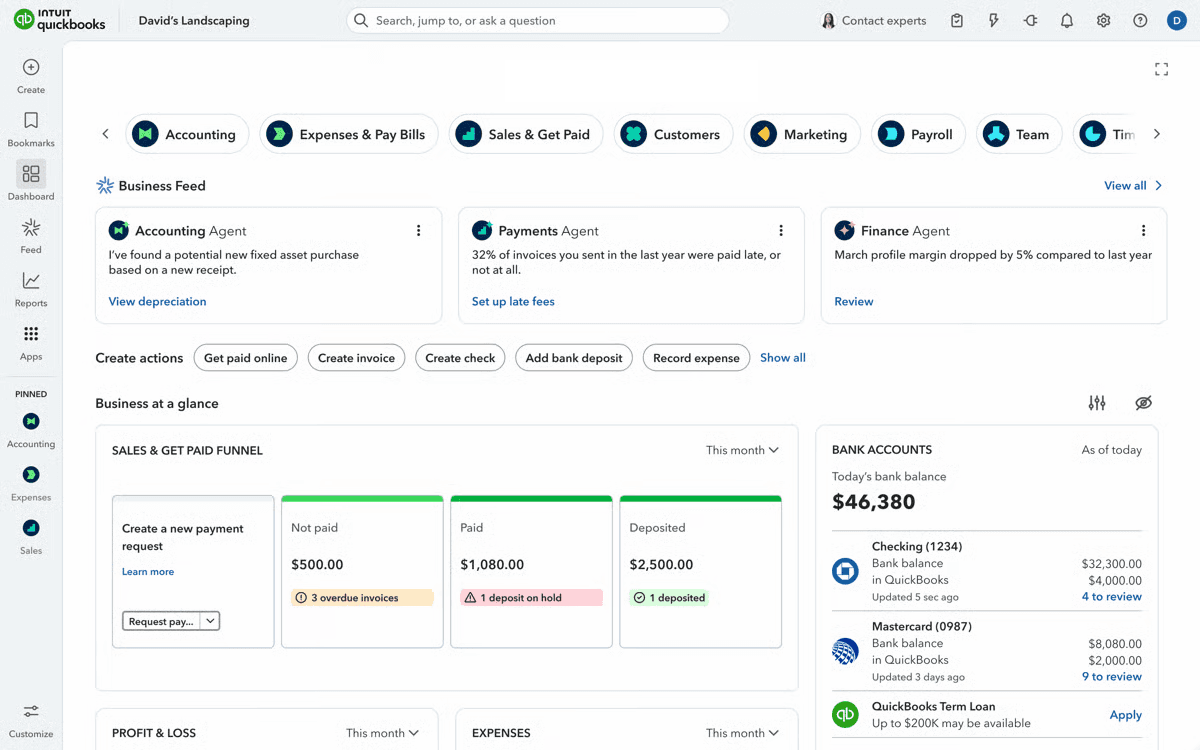Toggle hide amounts eye icon
Screen dimensions: 1200x750
click(1144, 403)
